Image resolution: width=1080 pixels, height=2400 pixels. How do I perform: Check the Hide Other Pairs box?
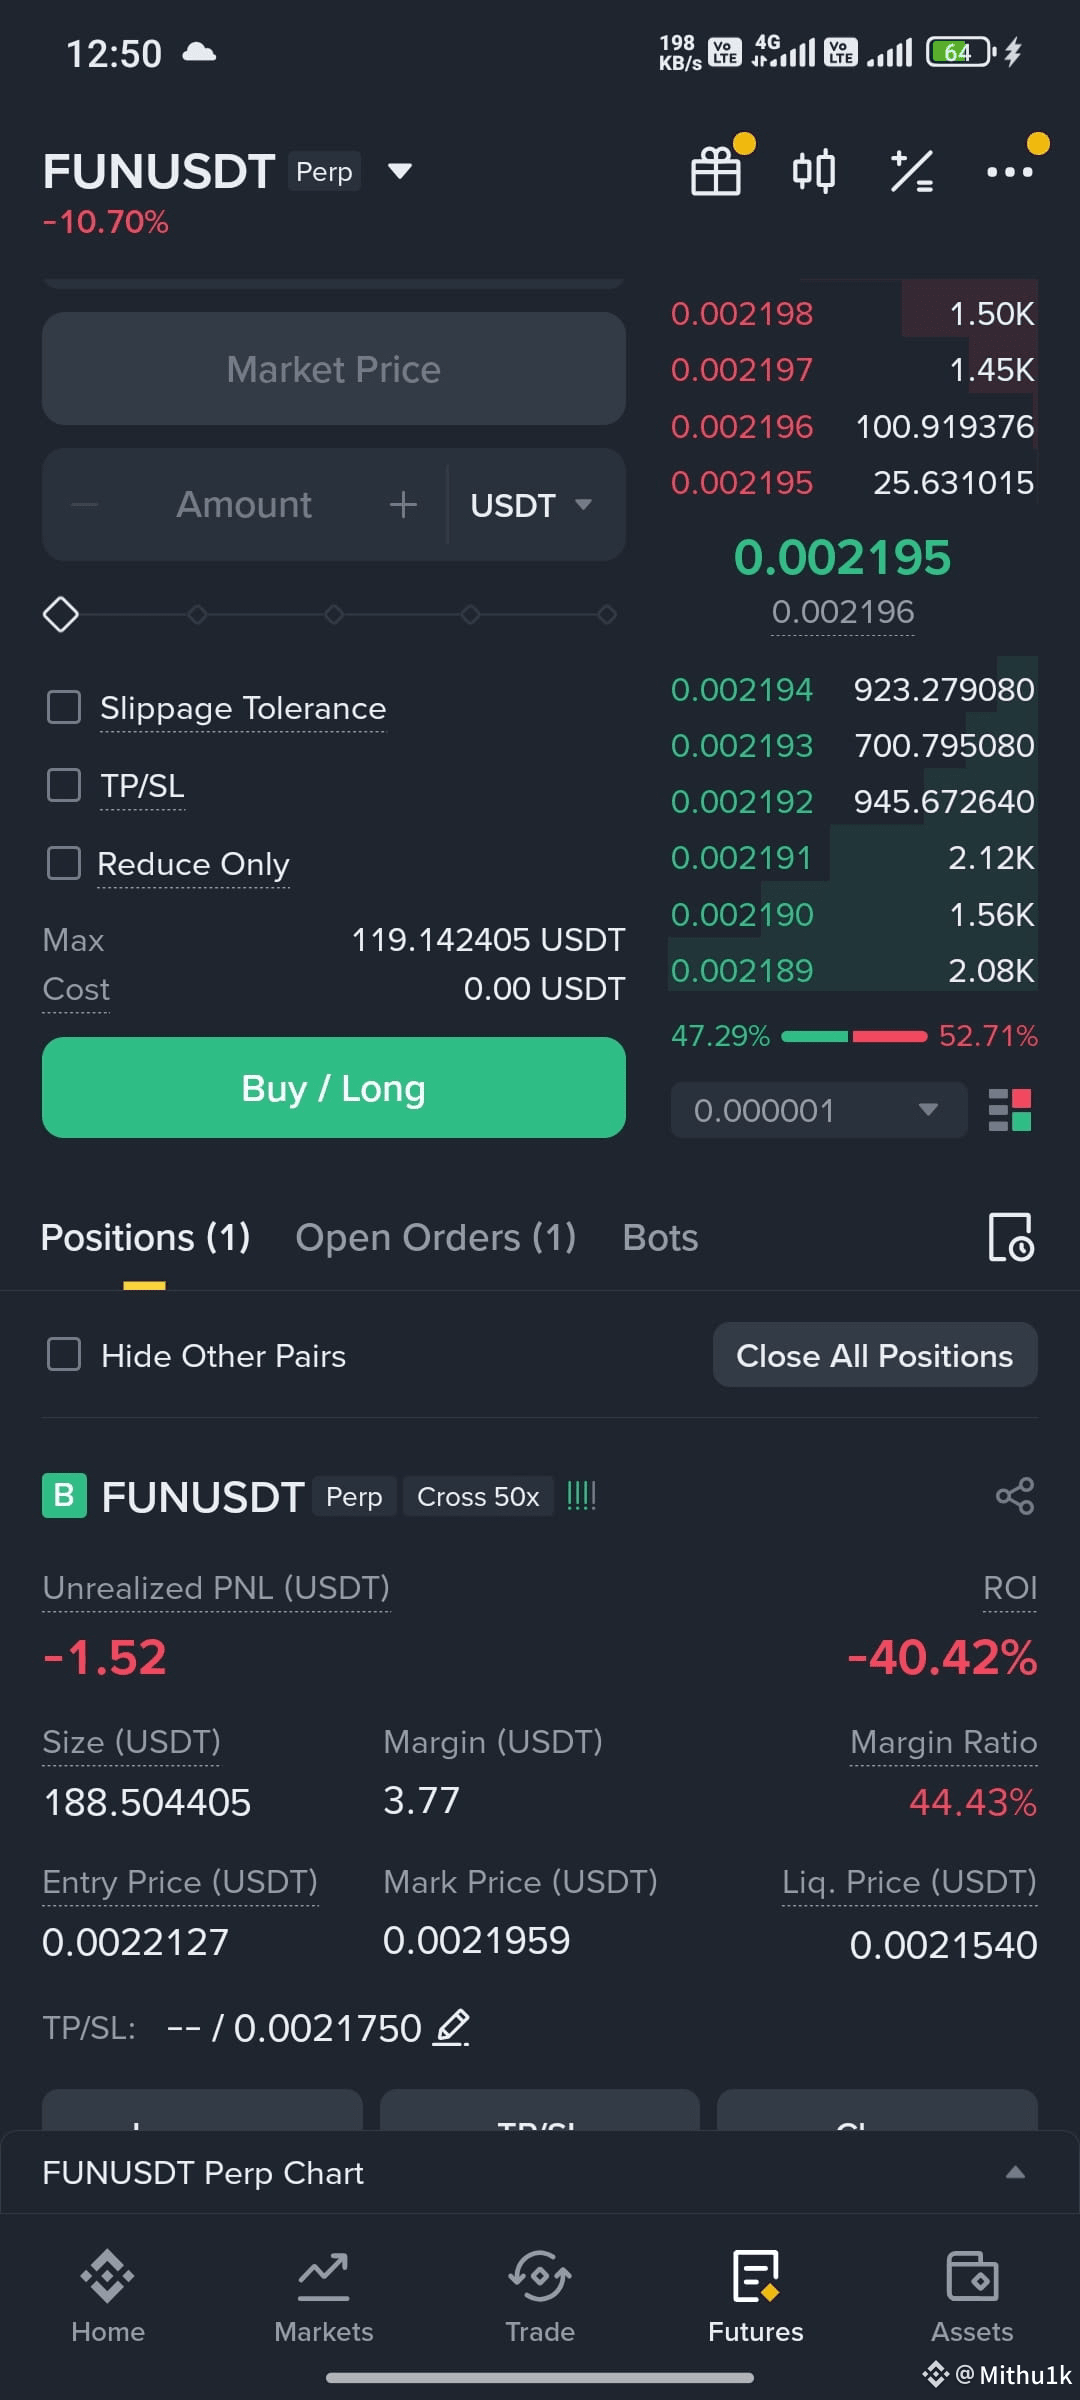64,1355
